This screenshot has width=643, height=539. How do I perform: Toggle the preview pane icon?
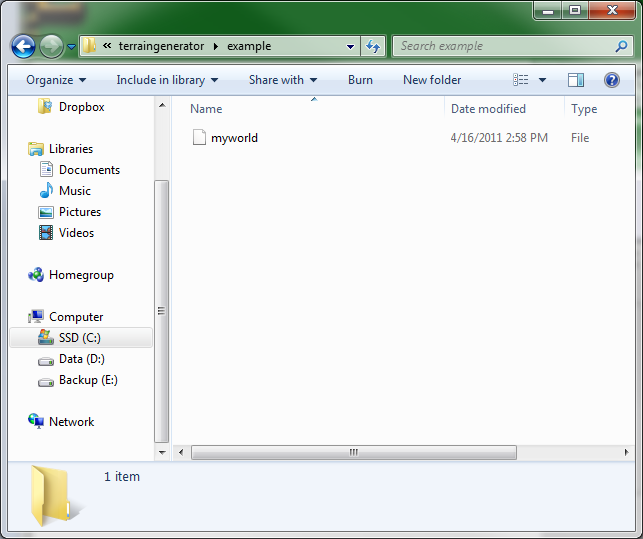576,80
